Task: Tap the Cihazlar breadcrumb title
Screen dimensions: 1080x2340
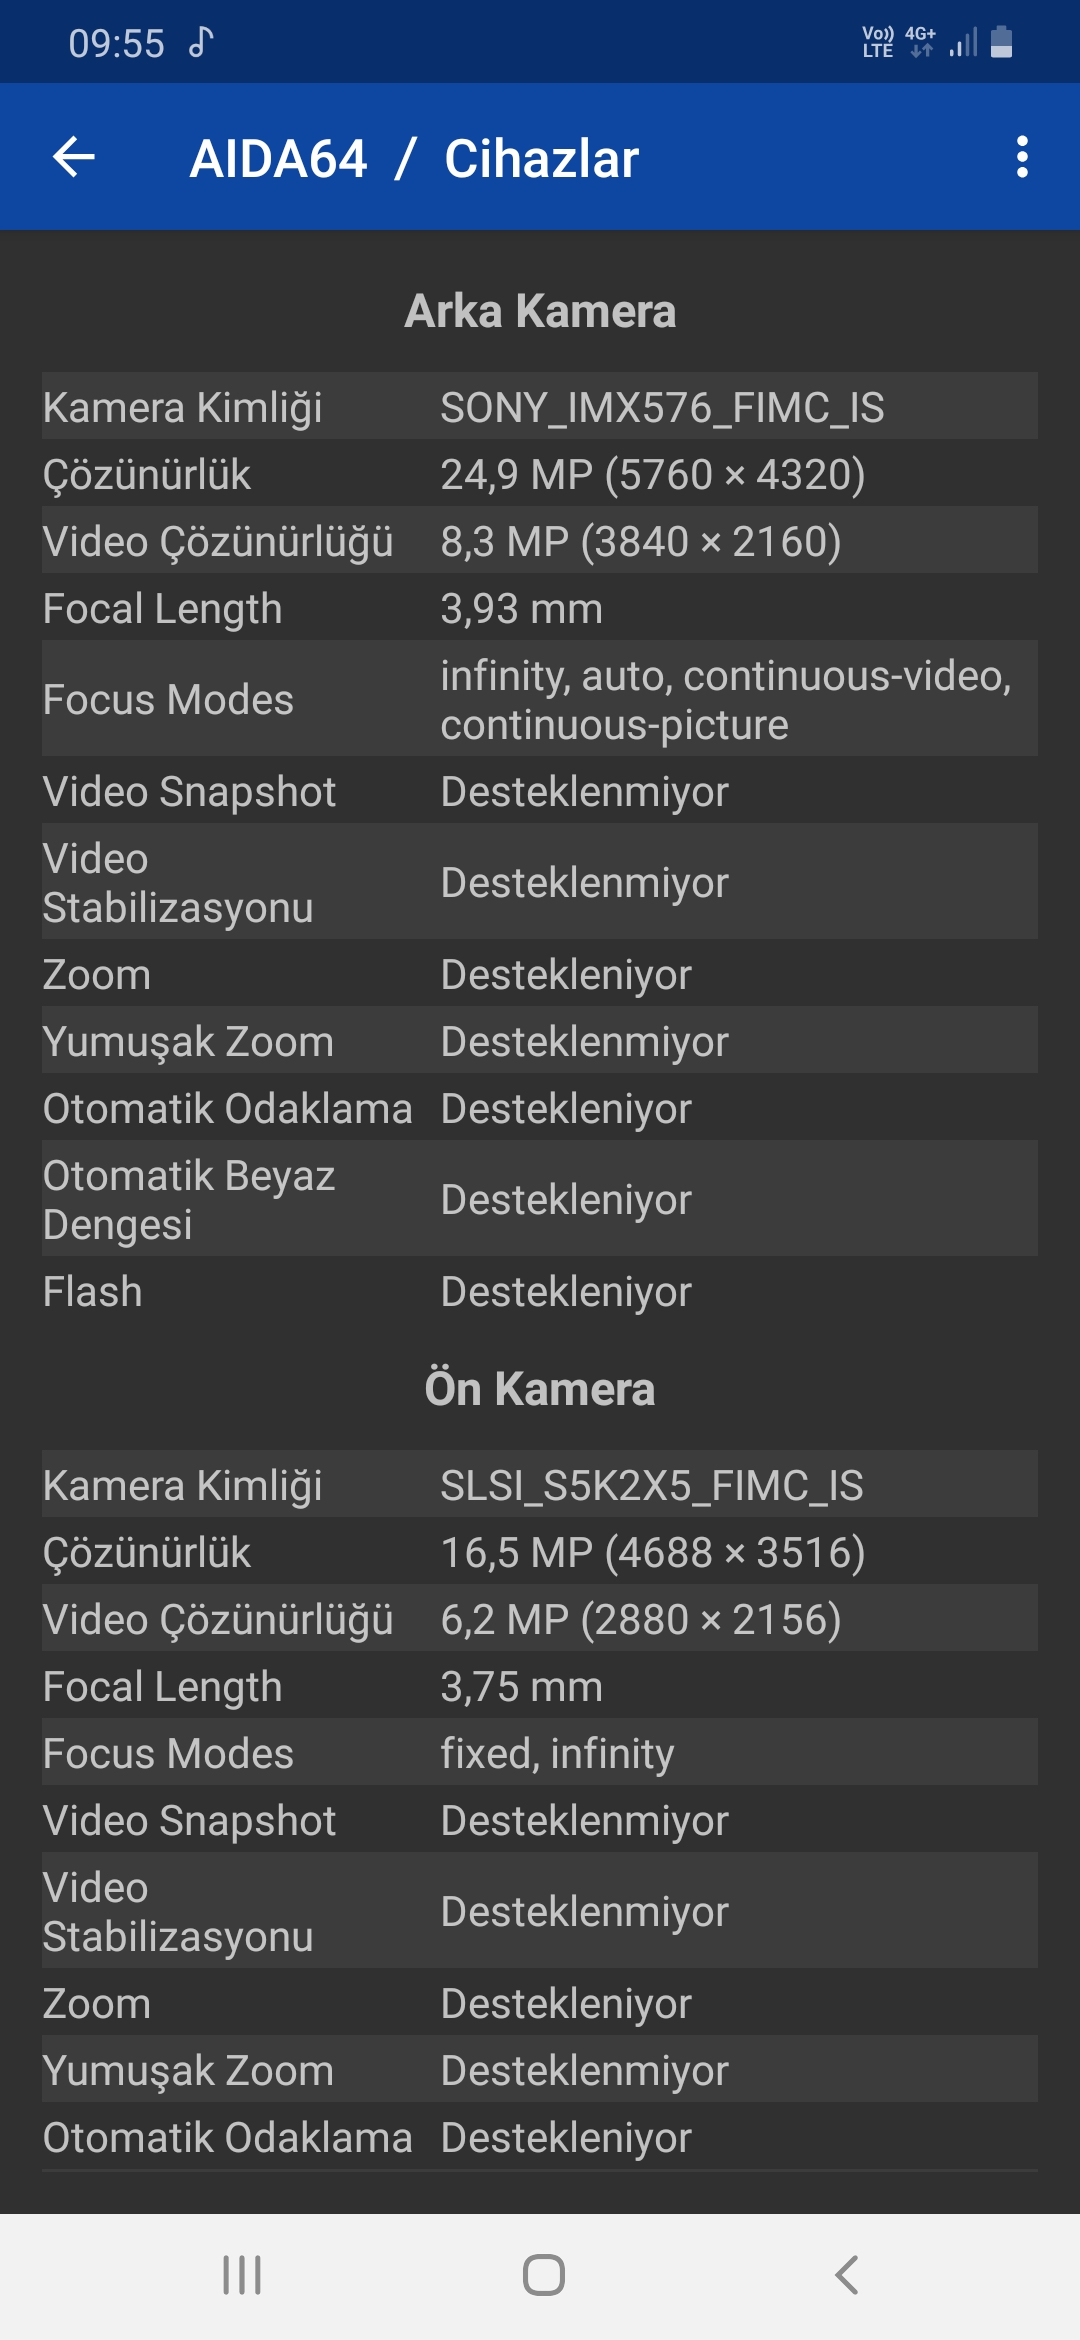Action: click(541, 158)
